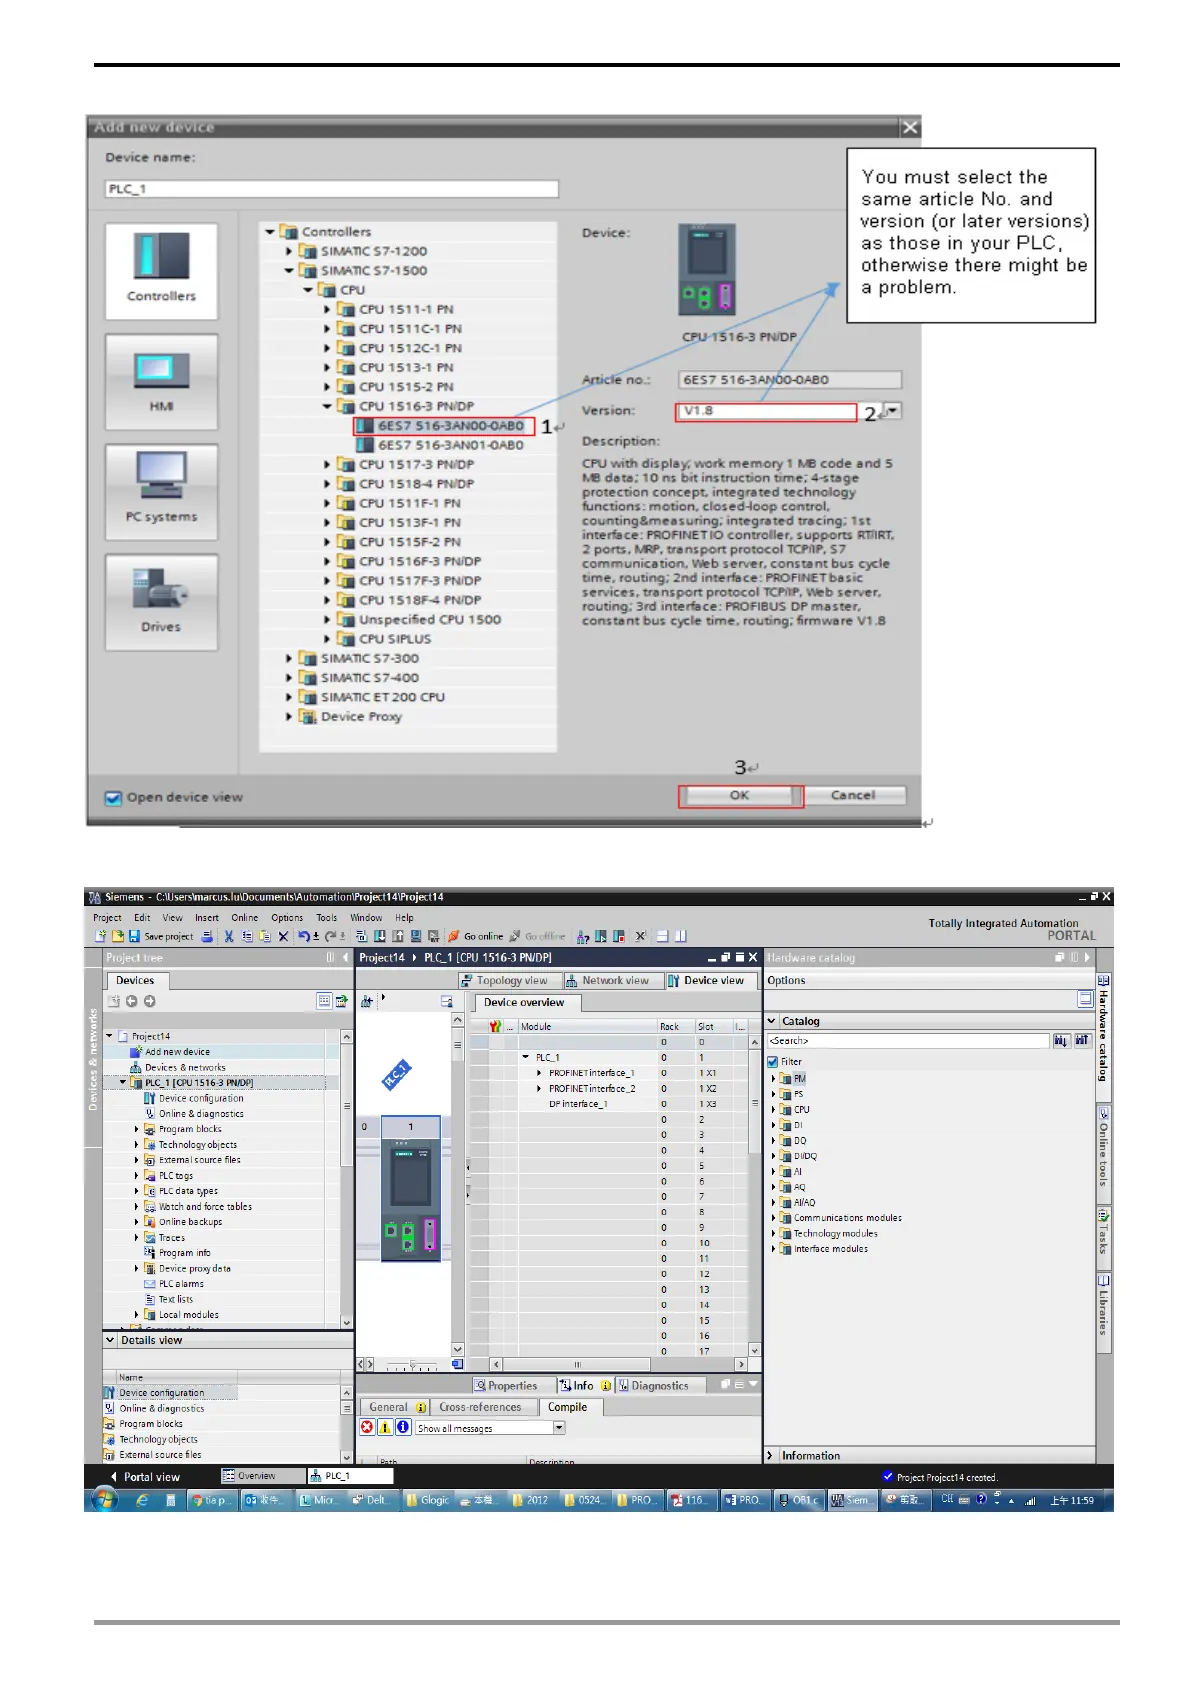
Task: Click the error filter red X icon
Action: tap(367, 1428)
